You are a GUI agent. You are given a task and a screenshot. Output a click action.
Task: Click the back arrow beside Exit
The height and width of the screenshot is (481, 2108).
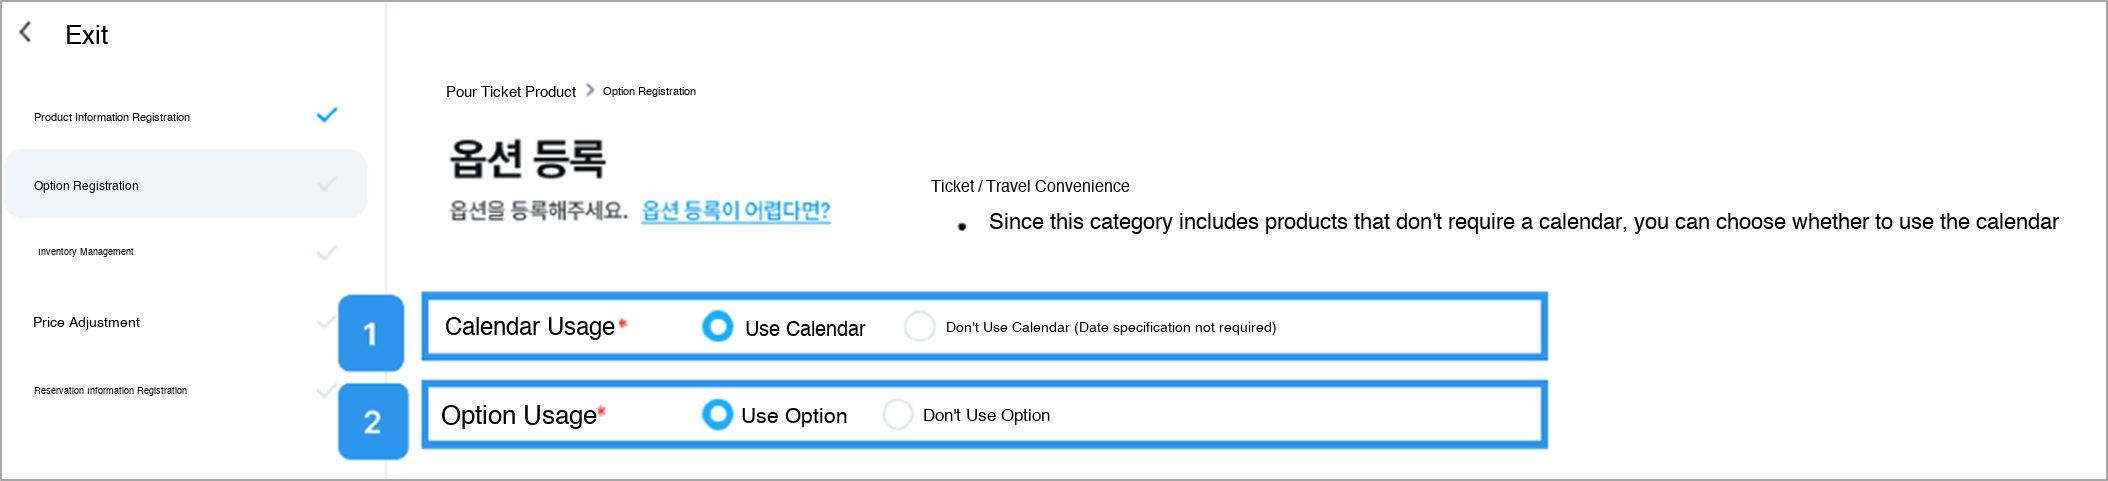(x=26, y=33)
